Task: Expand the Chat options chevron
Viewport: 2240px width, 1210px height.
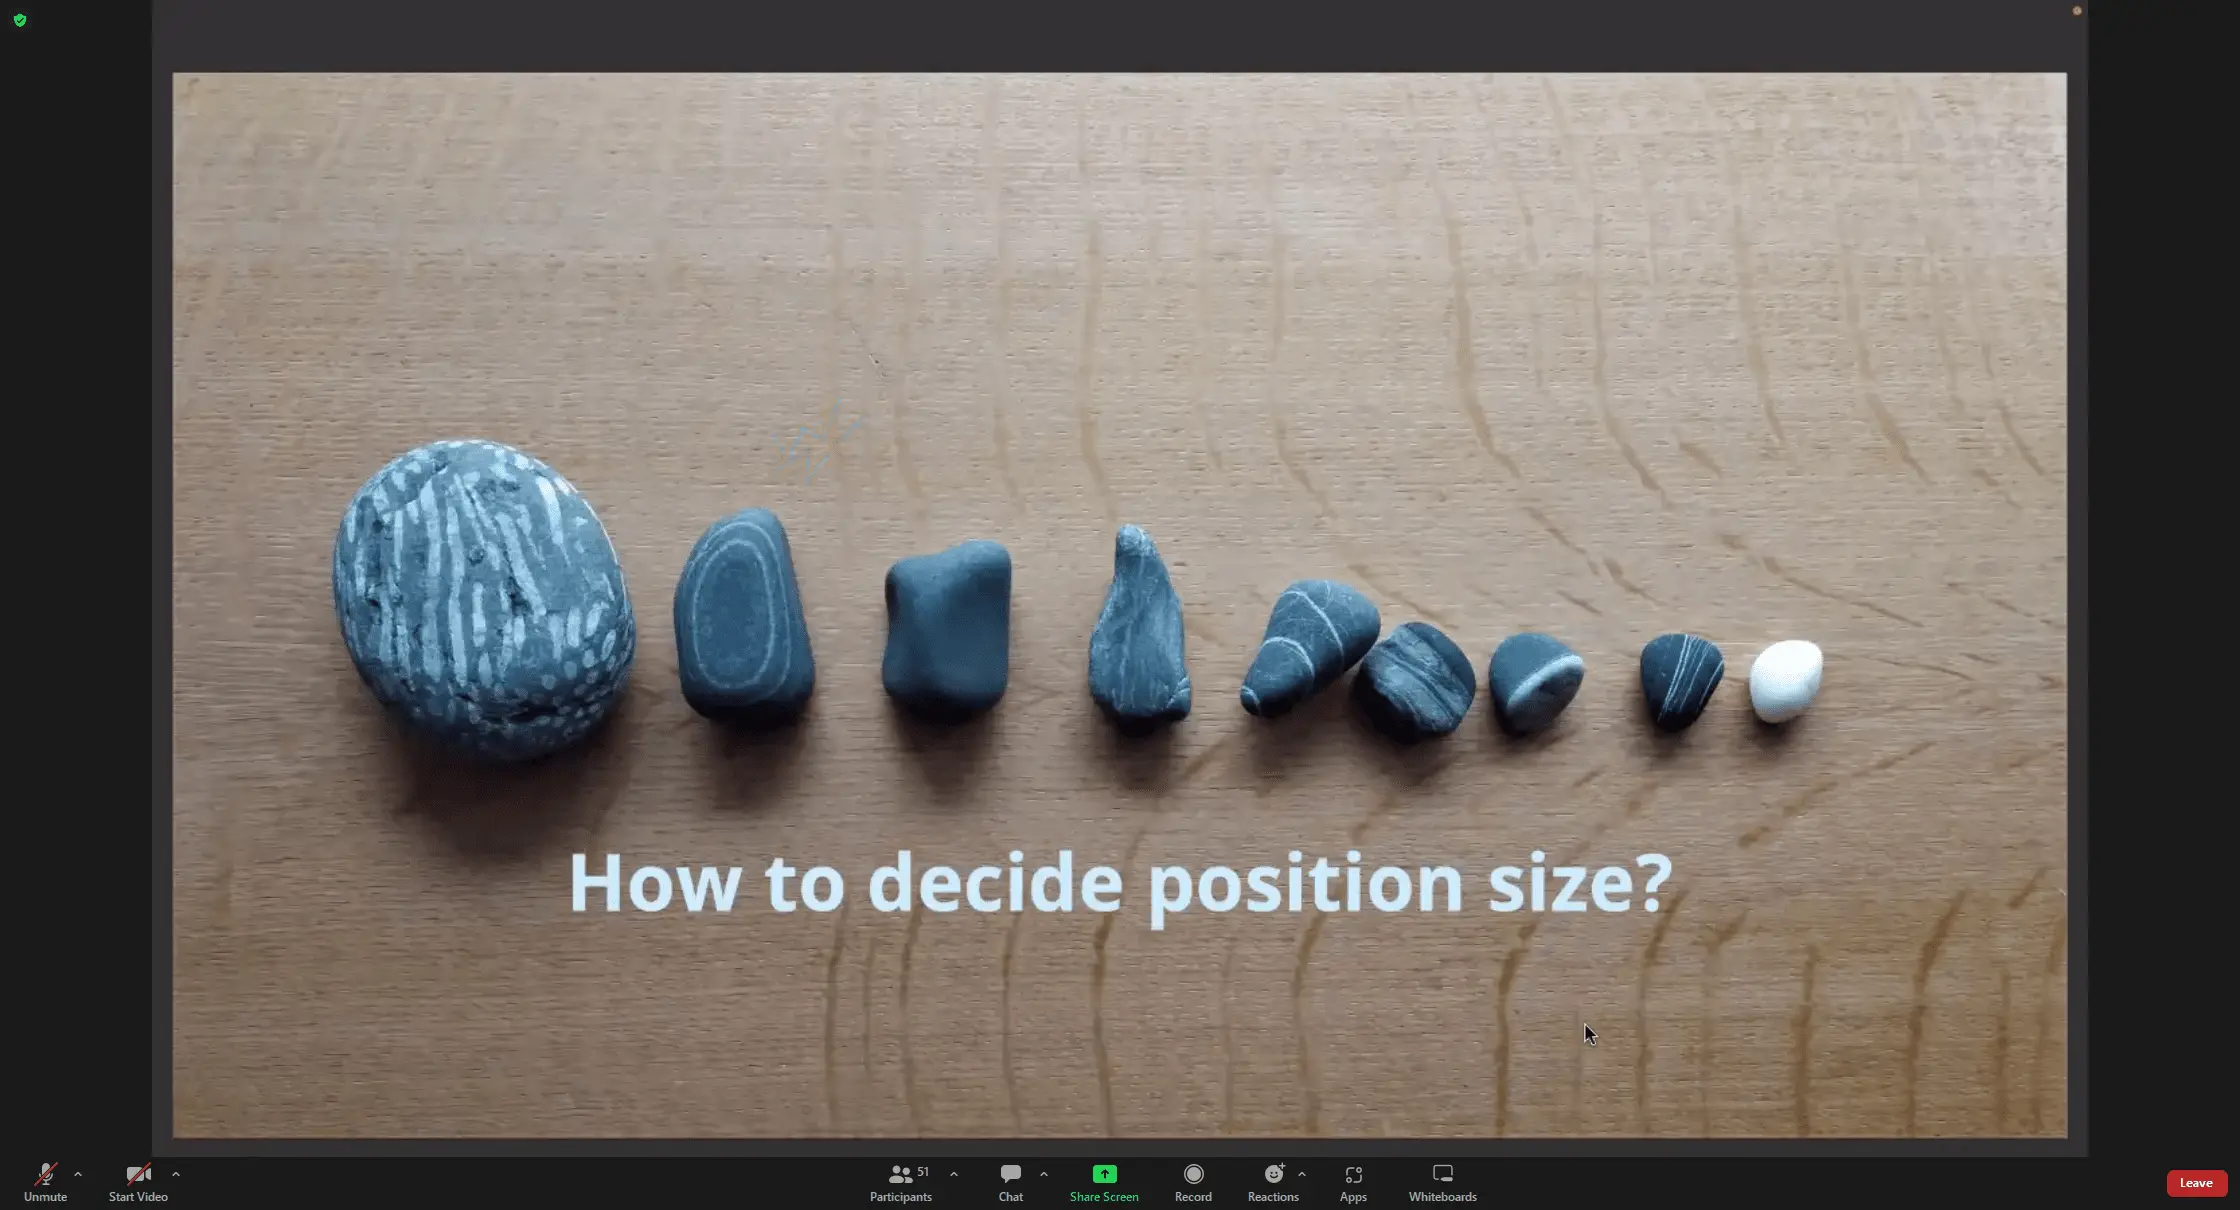Action: [x=1044, y=1174]
